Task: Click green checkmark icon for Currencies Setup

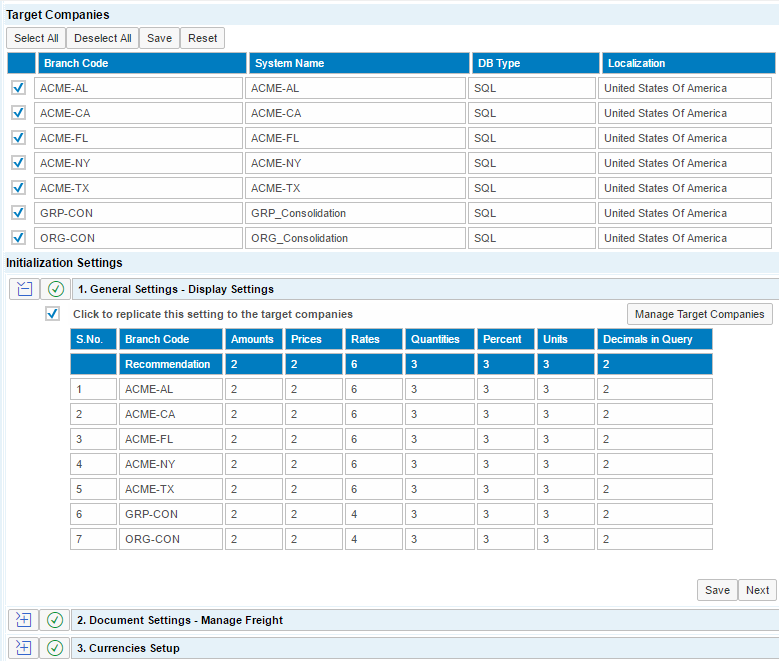Action: pyautogui.click(x=56, y=648)
